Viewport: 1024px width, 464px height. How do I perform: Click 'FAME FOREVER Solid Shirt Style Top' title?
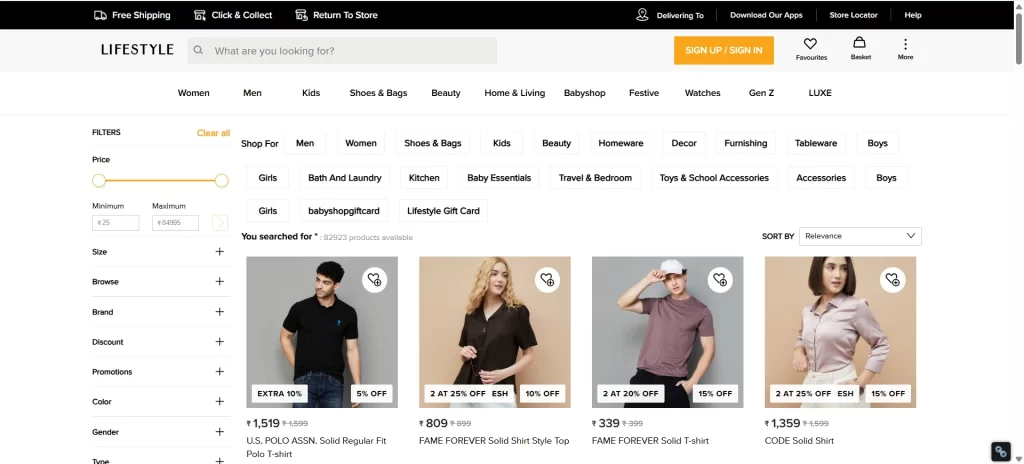(494, 440)
